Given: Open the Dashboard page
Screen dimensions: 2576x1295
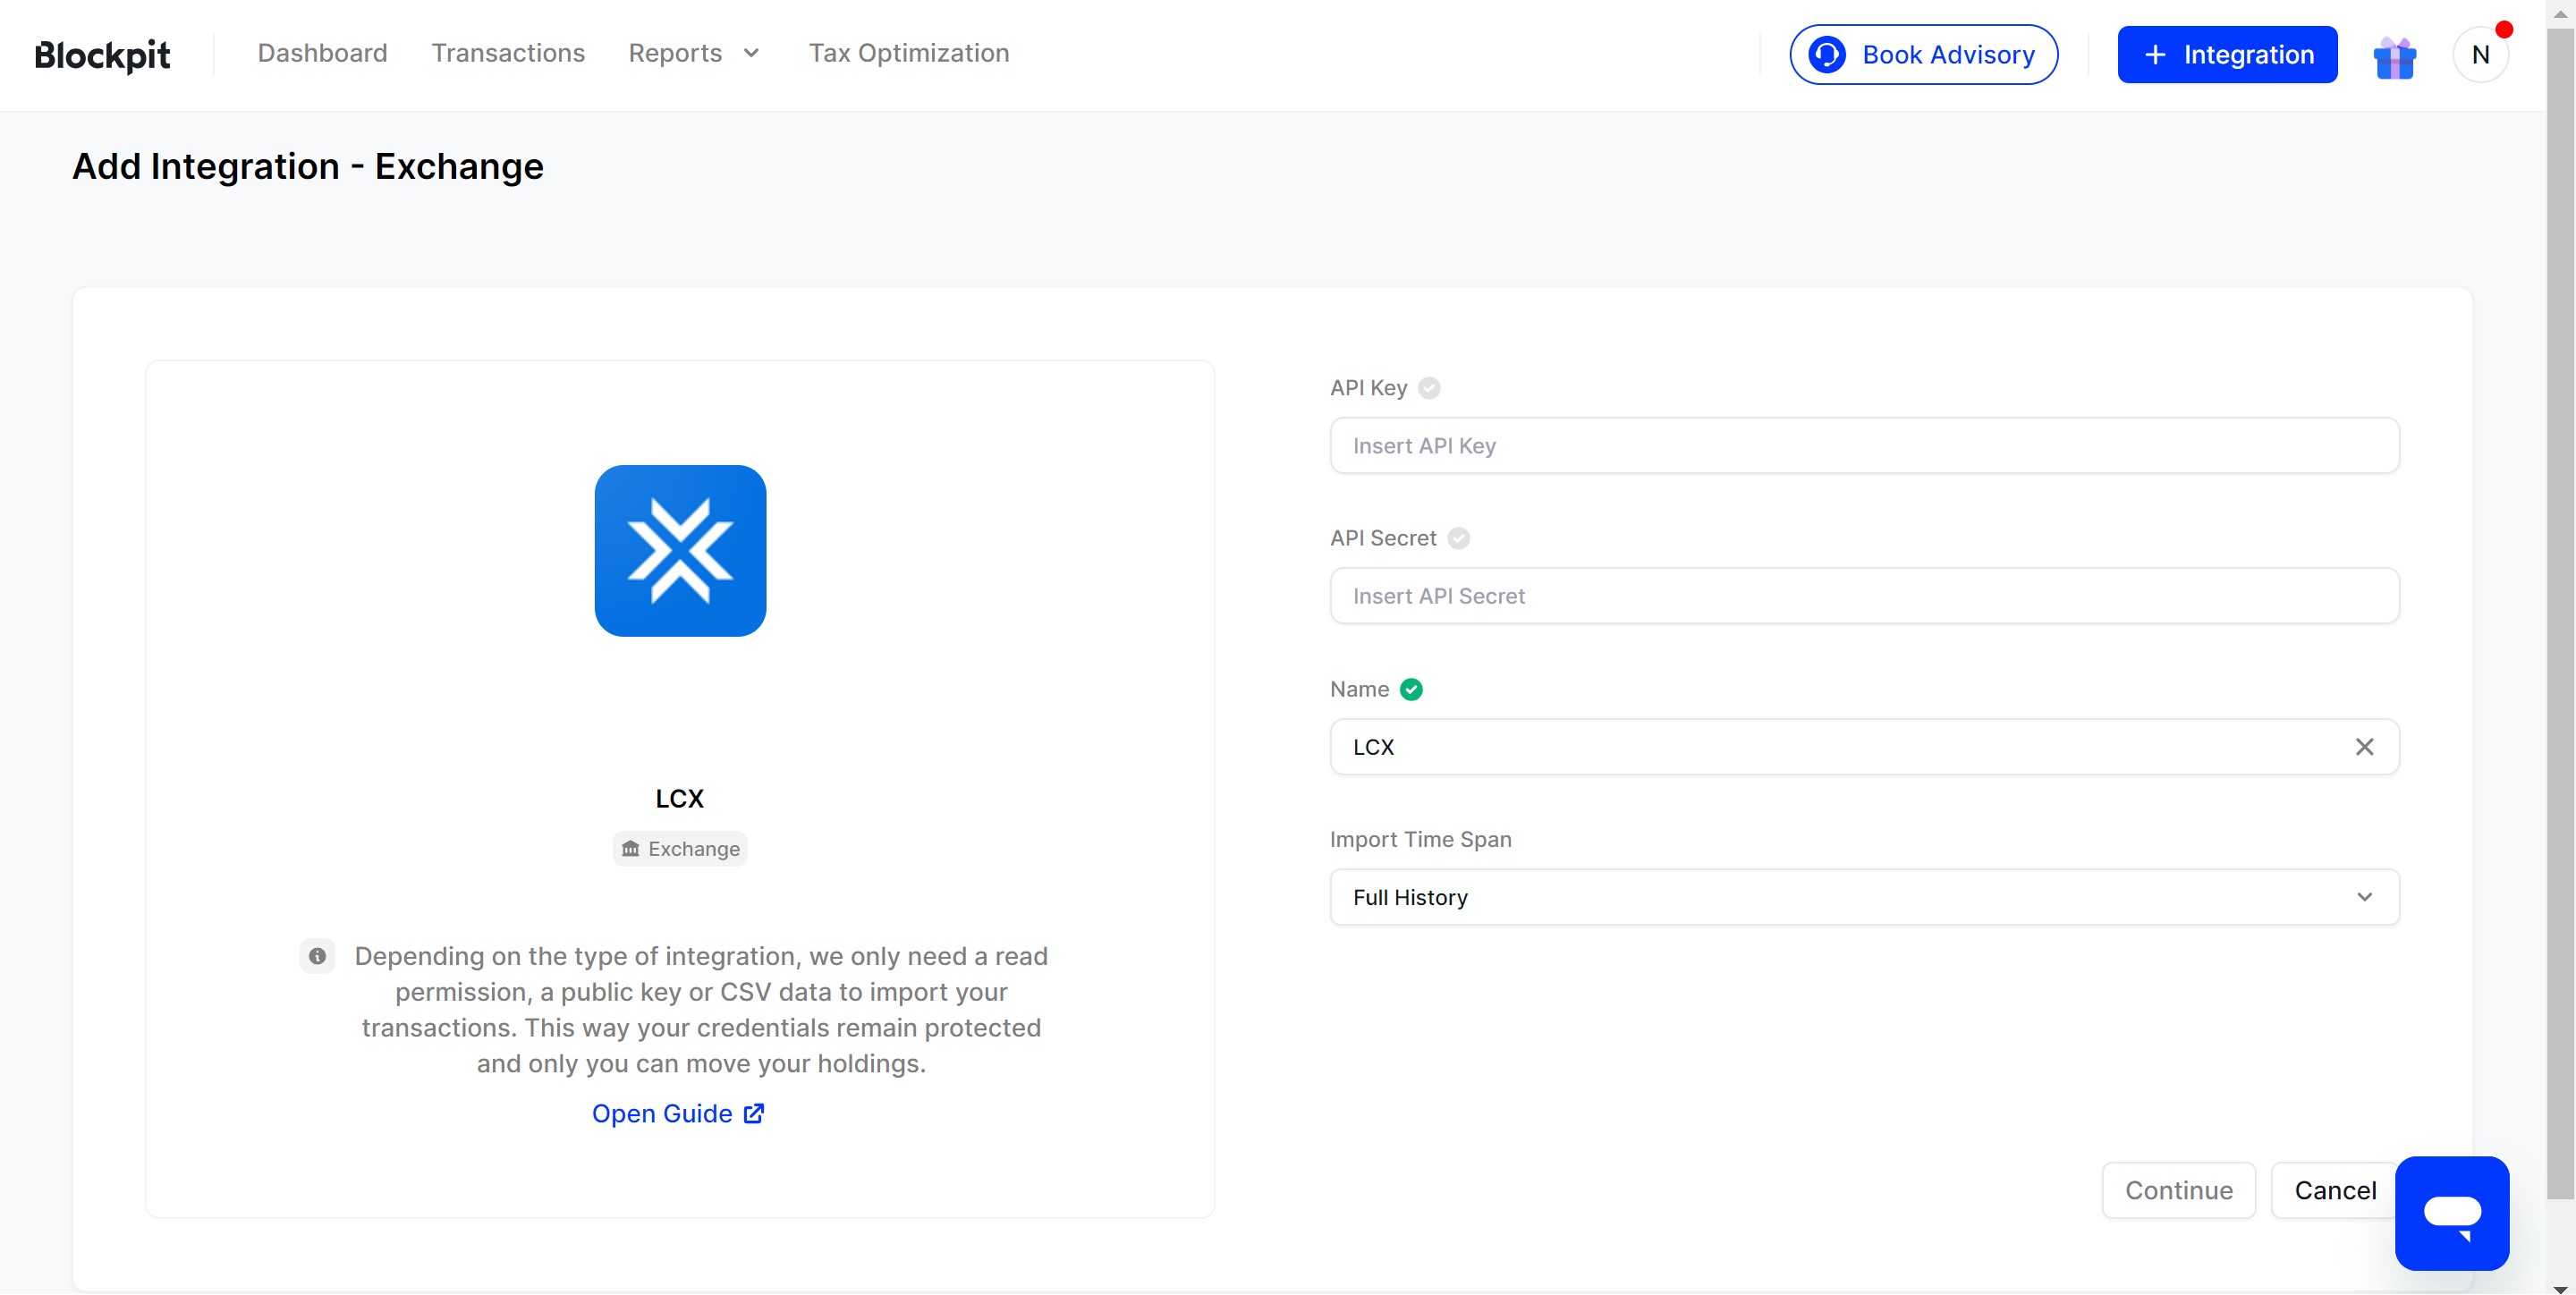Looking at the screenshot, I should tap(322, 53).
